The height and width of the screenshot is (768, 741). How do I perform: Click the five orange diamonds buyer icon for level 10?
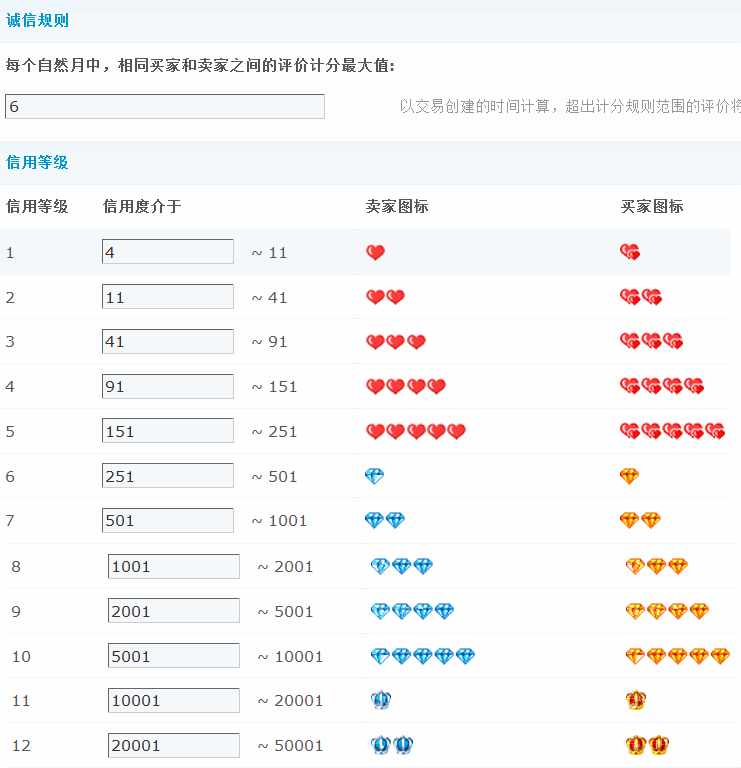(x=677, y=656)
